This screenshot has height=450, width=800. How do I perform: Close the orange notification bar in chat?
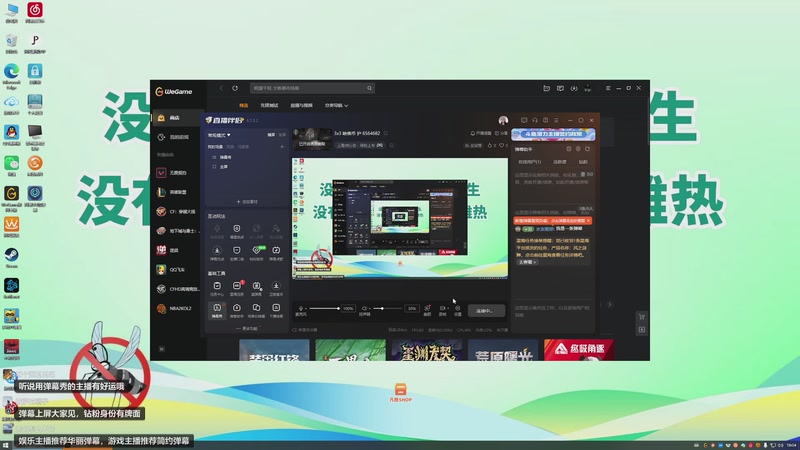(x=588, y=221)
